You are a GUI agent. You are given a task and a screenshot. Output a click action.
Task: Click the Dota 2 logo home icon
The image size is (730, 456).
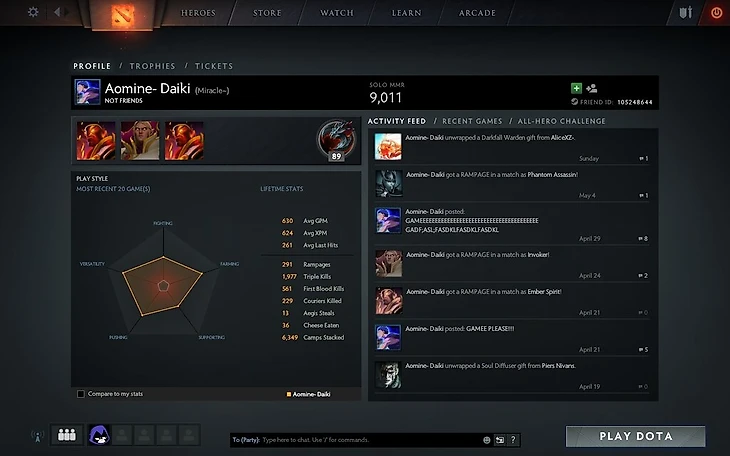point(122,15)
